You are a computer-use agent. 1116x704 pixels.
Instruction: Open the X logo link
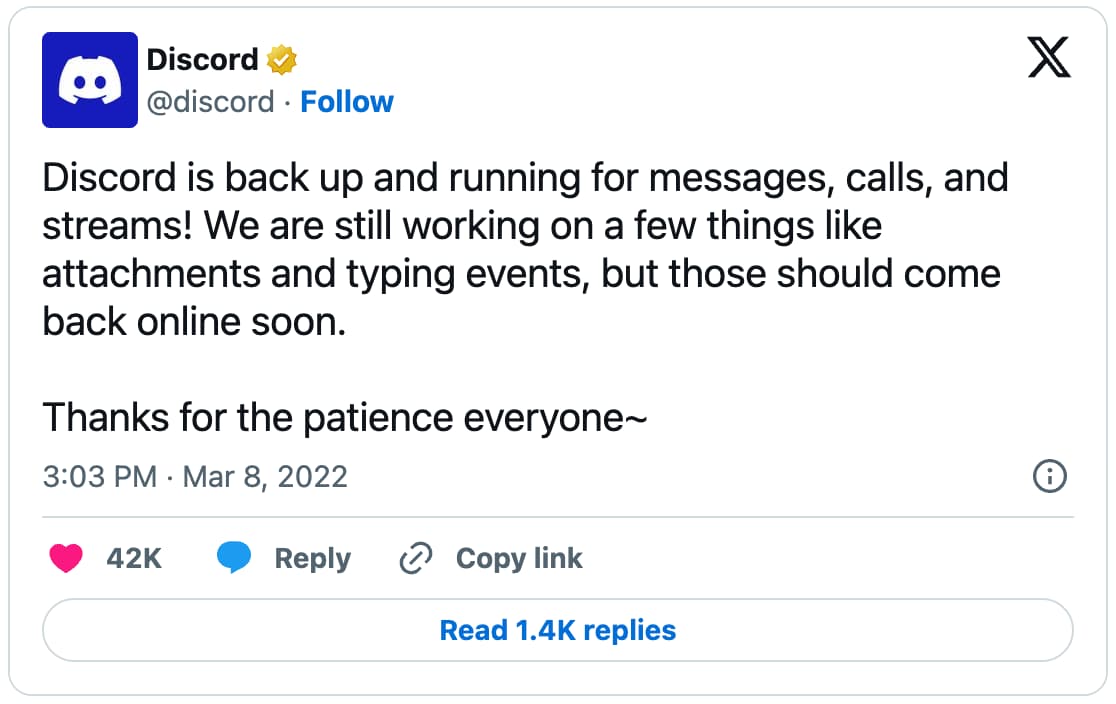point(1048,57)
